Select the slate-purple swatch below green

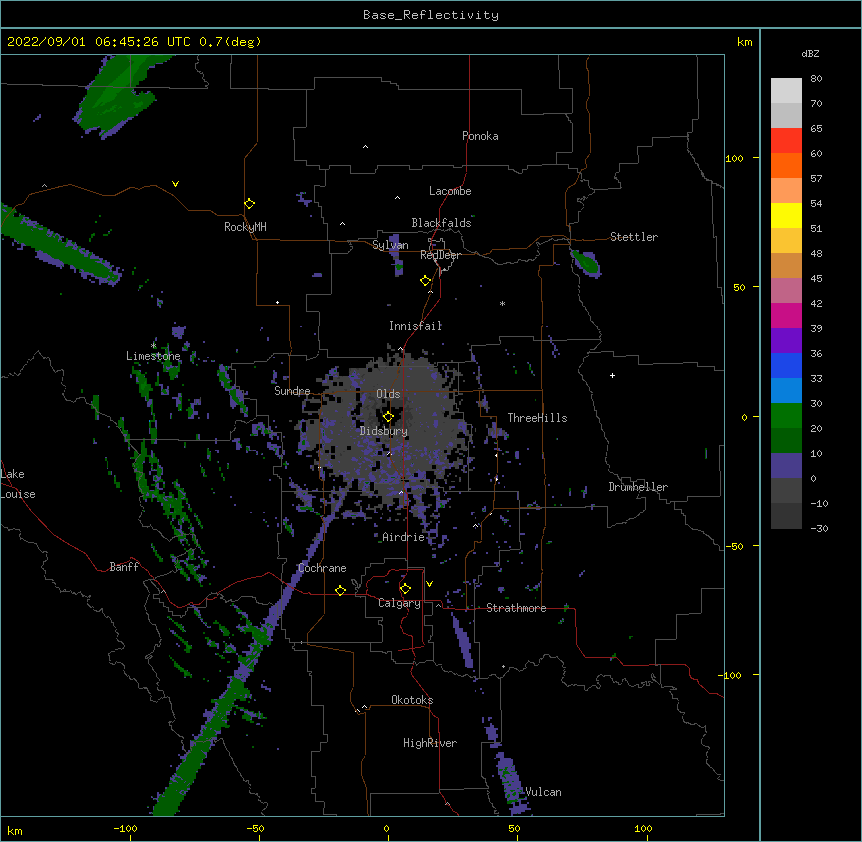click(x=786, y=466)
